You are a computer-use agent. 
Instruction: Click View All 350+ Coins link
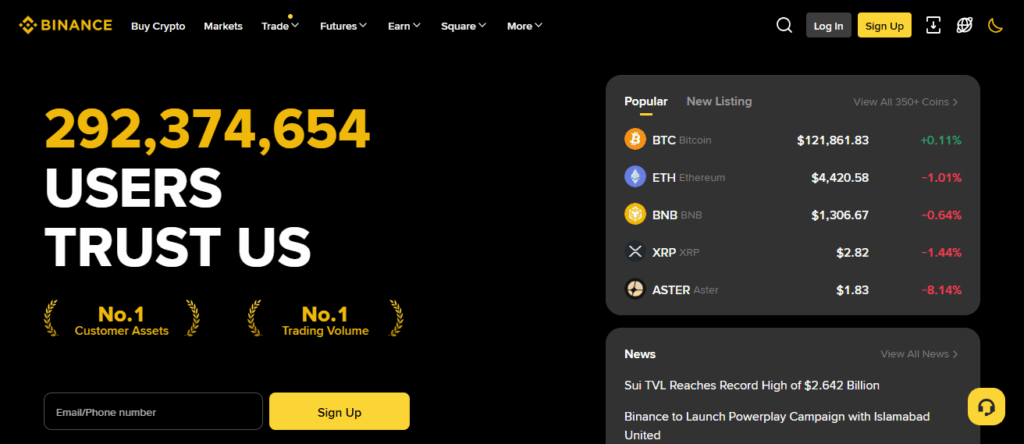905,102
